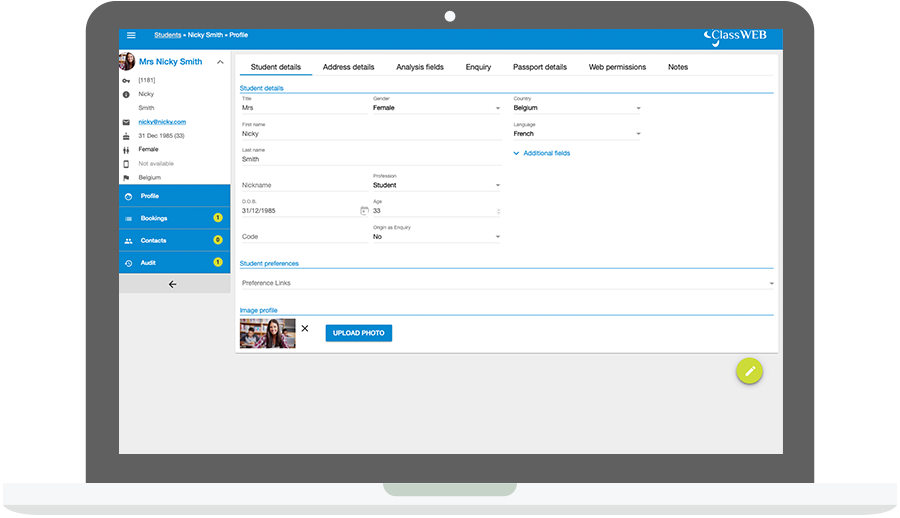Open the Preference Links dropdown
900x518 pixels.
pyautogui.click(x=507, y=283)
